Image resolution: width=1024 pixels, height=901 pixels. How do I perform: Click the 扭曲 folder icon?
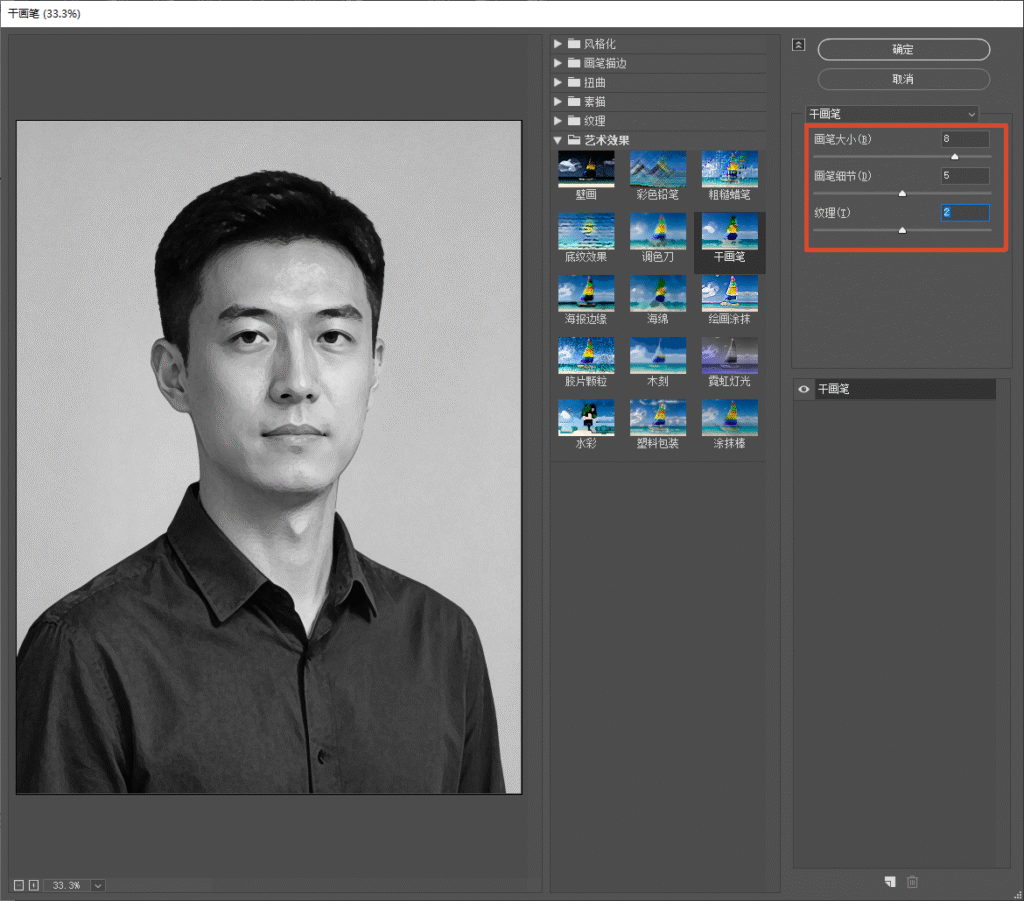pos(574,82)
